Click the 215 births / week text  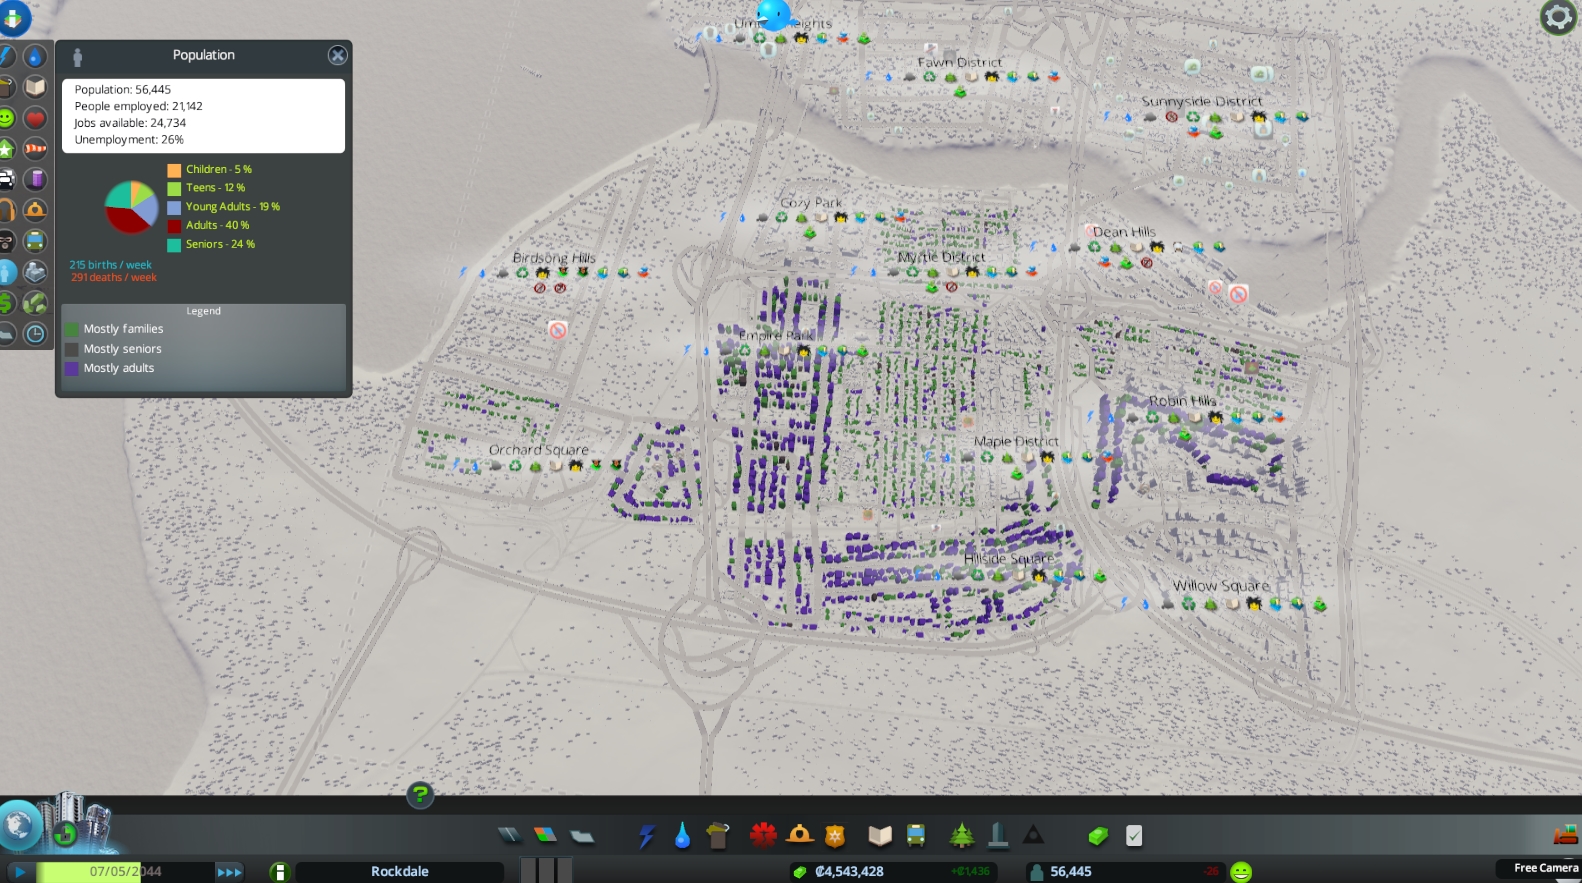(x=110, y=265)
